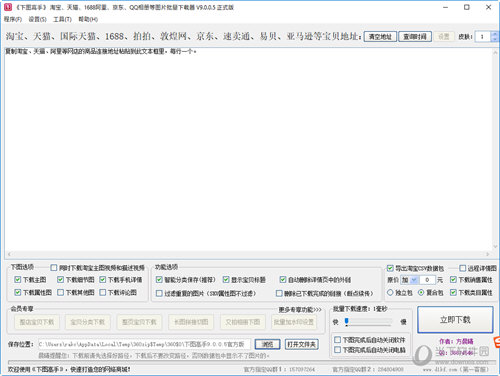500x376 pixels.
Task: Click the 立即下载 button
Action: tap(455, 320)
